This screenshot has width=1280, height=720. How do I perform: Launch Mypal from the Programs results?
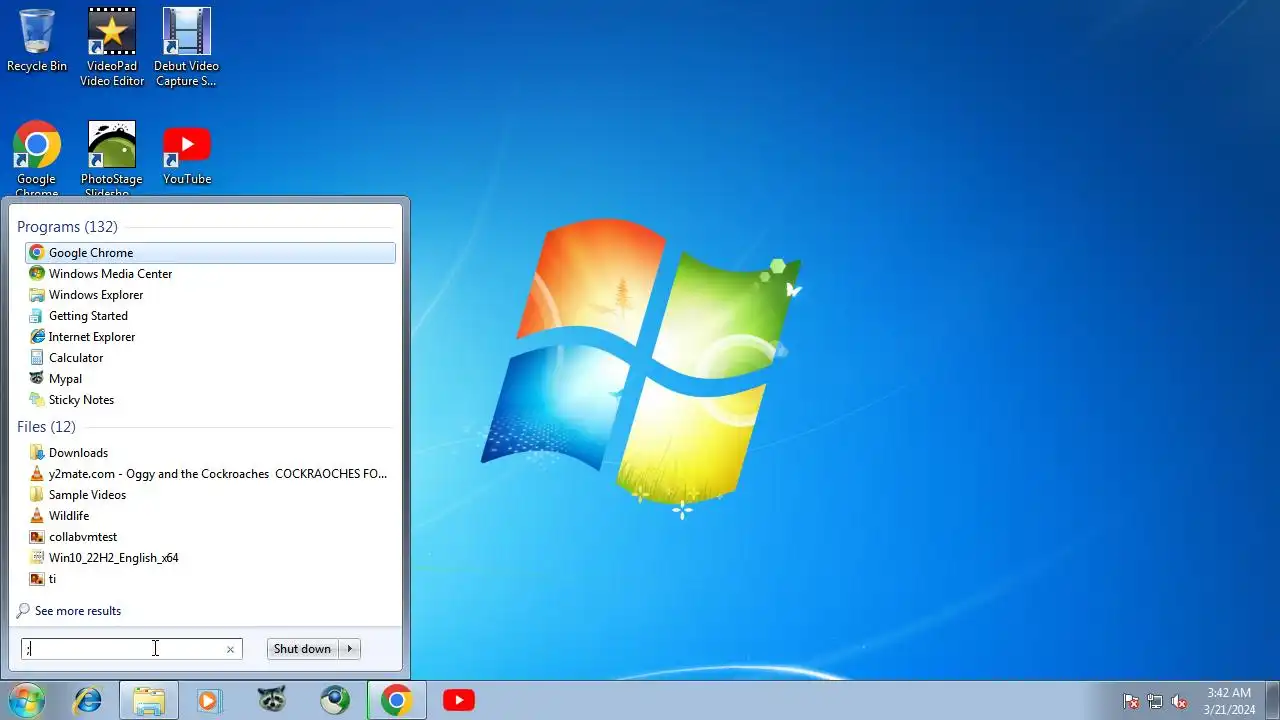point(210,379)
